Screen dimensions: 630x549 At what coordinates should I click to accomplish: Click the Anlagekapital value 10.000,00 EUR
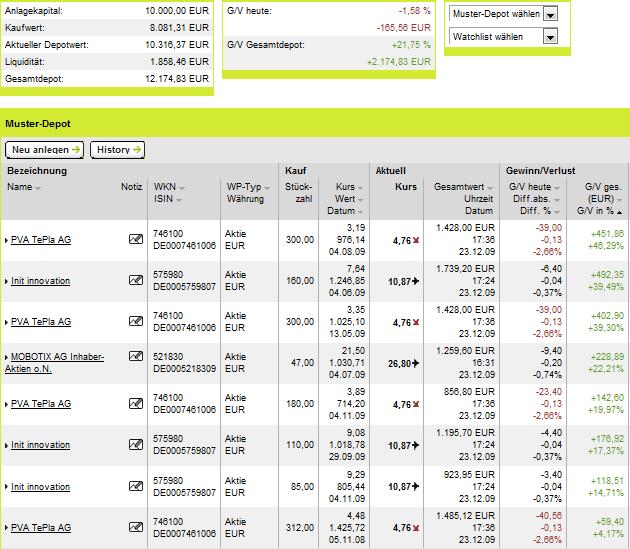coord(177,11)
